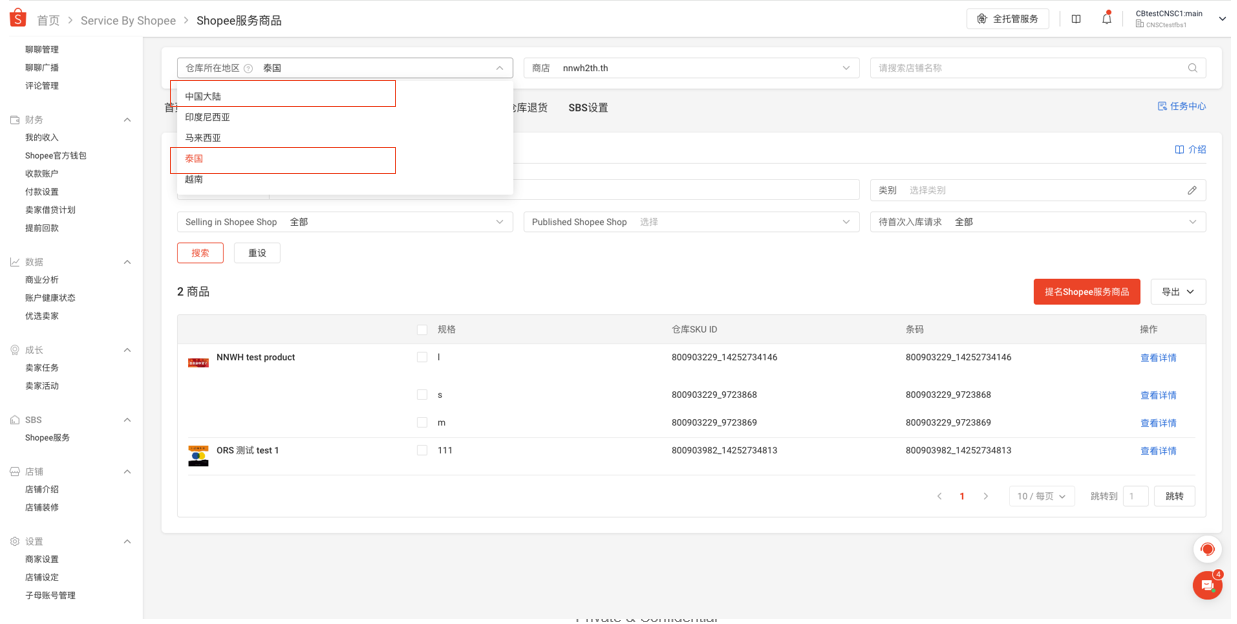Toggle the select-all checkbox in the table header
Screen dimensions: 1237x624
[x=422, y=329]
